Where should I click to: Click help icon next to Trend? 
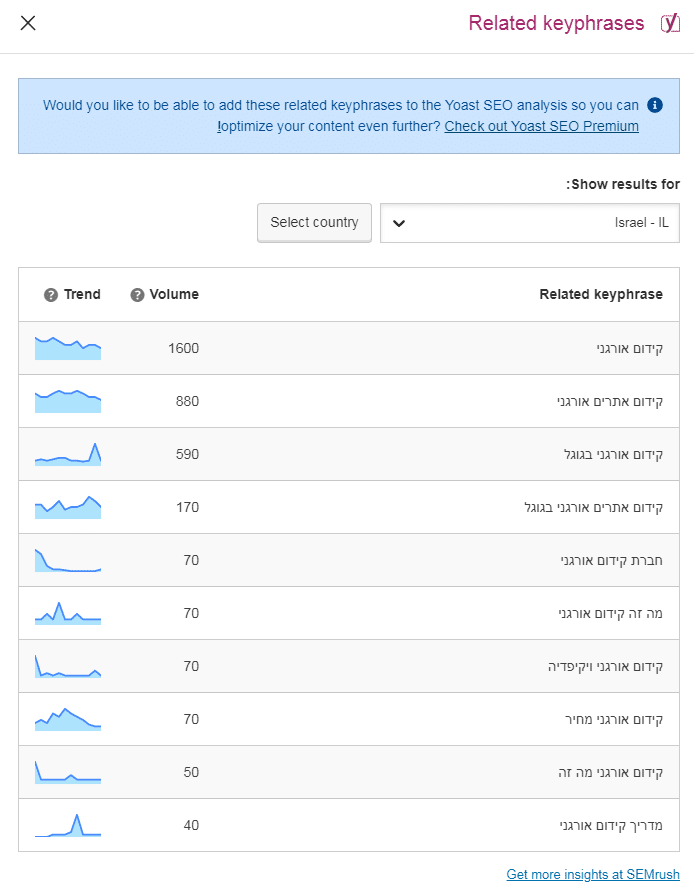[x=51, y=295]
